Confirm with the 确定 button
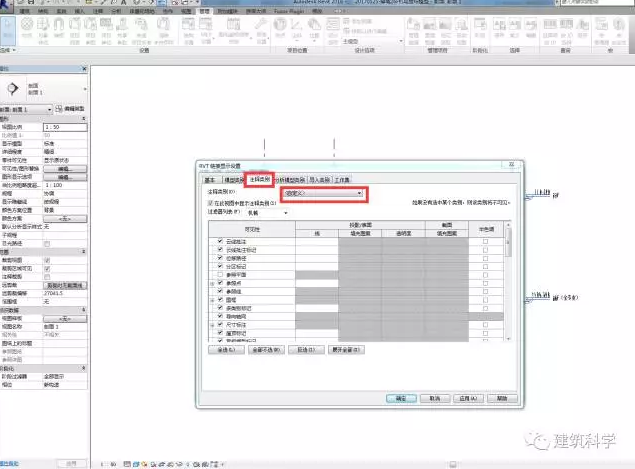Screen dimensions: 635x469 click(401, 399)
